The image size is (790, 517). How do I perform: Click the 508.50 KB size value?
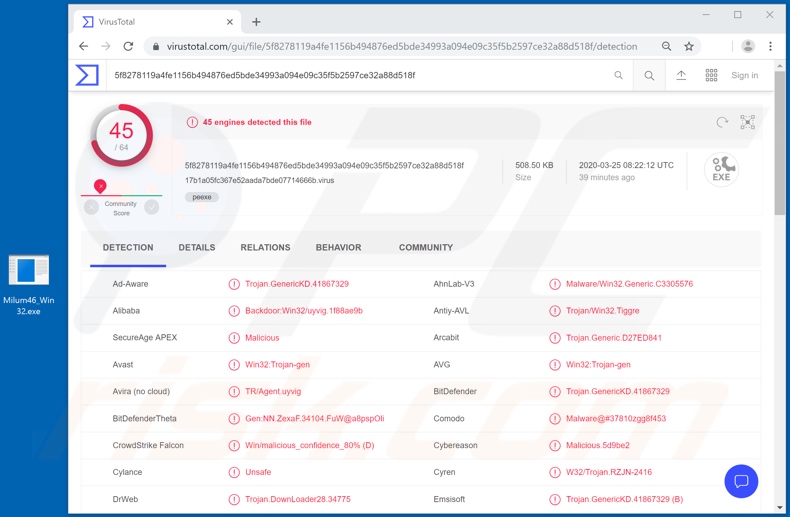point(534,165)
